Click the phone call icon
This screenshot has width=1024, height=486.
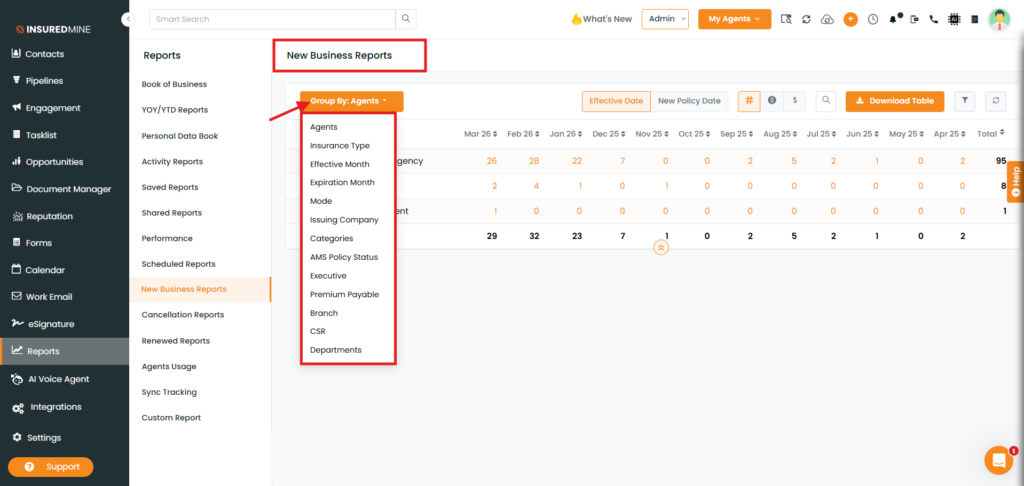pyautogui.click(x=933, y=19)
